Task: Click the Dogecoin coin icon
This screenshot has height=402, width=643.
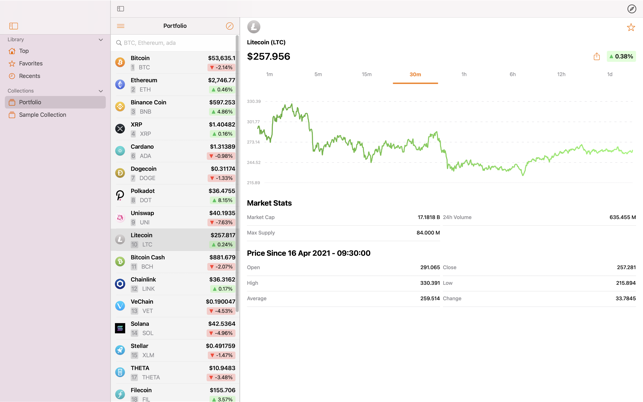Action: (120, 173)
